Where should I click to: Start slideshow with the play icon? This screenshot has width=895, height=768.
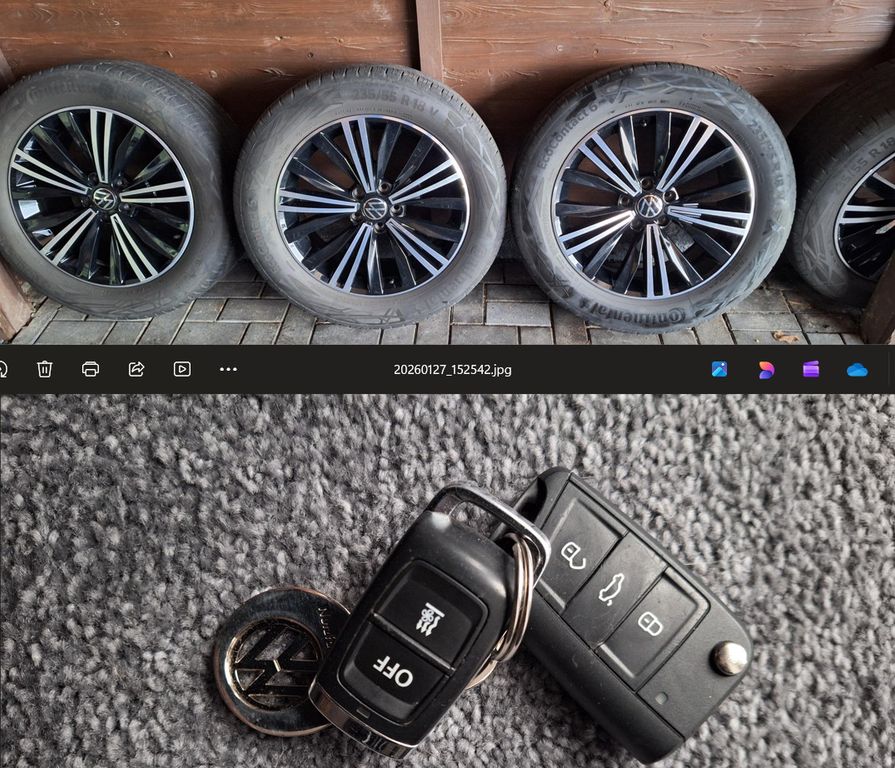tap(182, 369)
